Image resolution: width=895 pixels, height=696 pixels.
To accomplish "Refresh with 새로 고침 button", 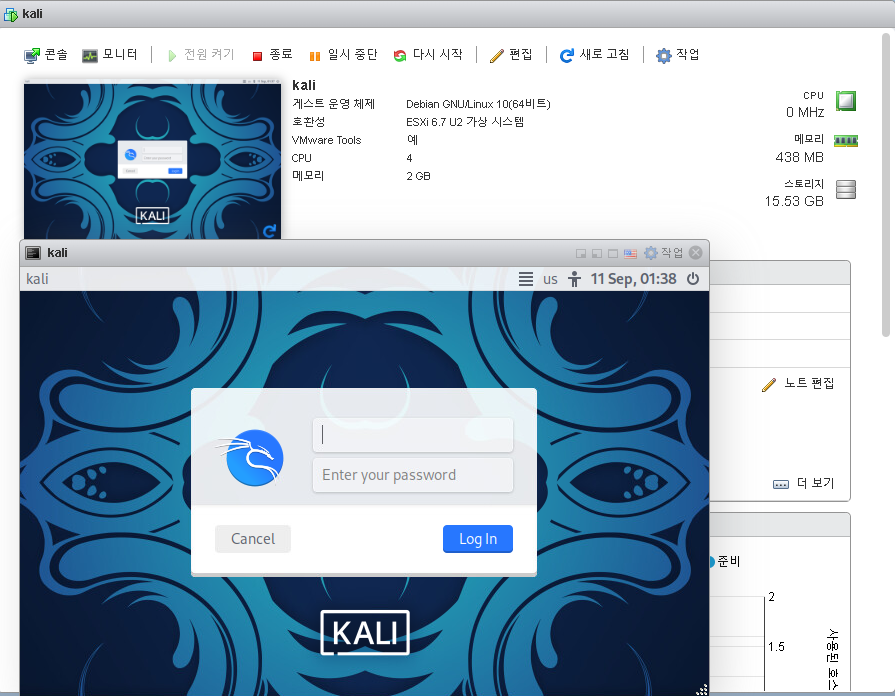I will (x=594, y=55).
